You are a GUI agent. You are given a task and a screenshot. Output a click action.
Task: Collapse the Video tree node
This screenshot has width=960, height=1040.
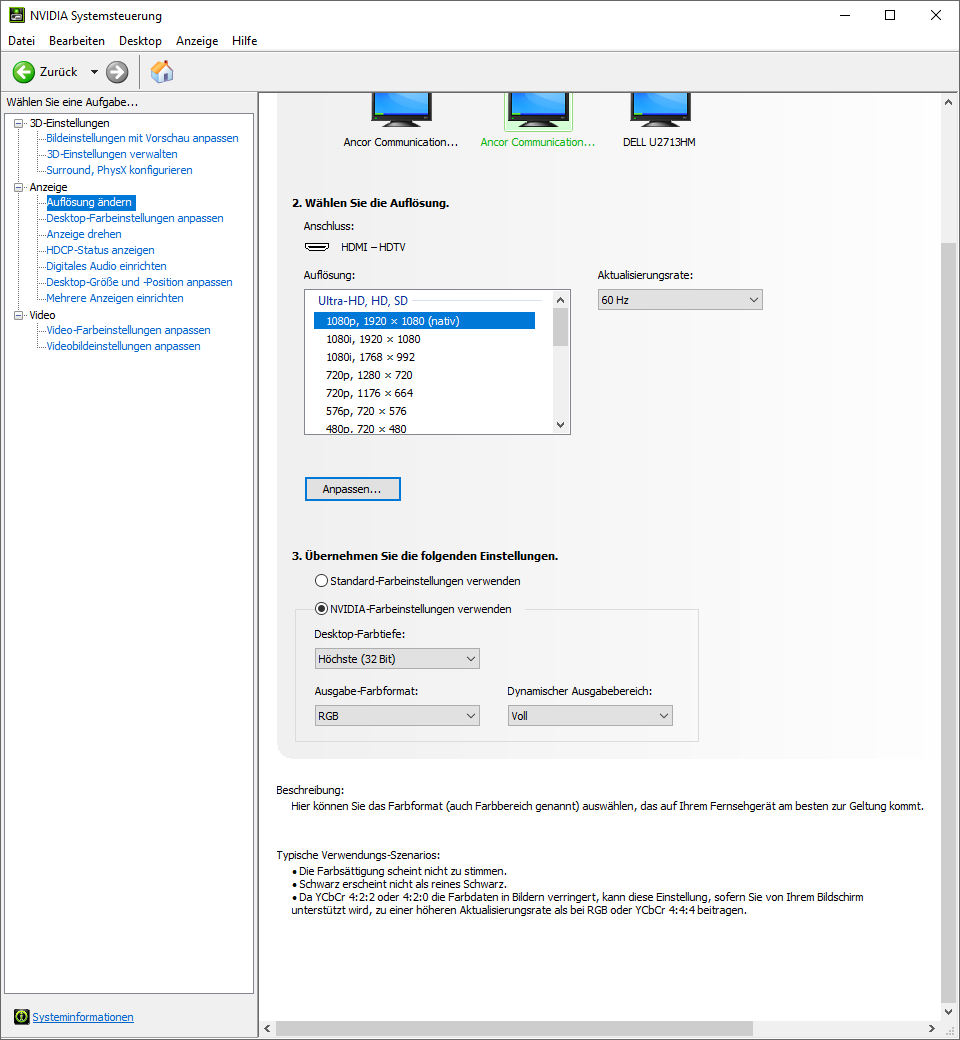point(19,315)
